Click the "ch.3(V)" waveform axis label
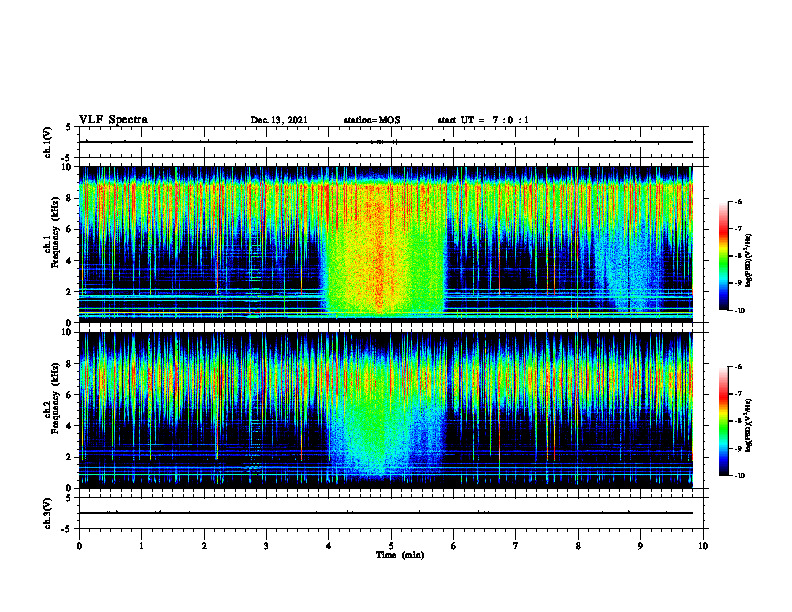This screenshot has height=612, width=792. [x=48, y=513]
